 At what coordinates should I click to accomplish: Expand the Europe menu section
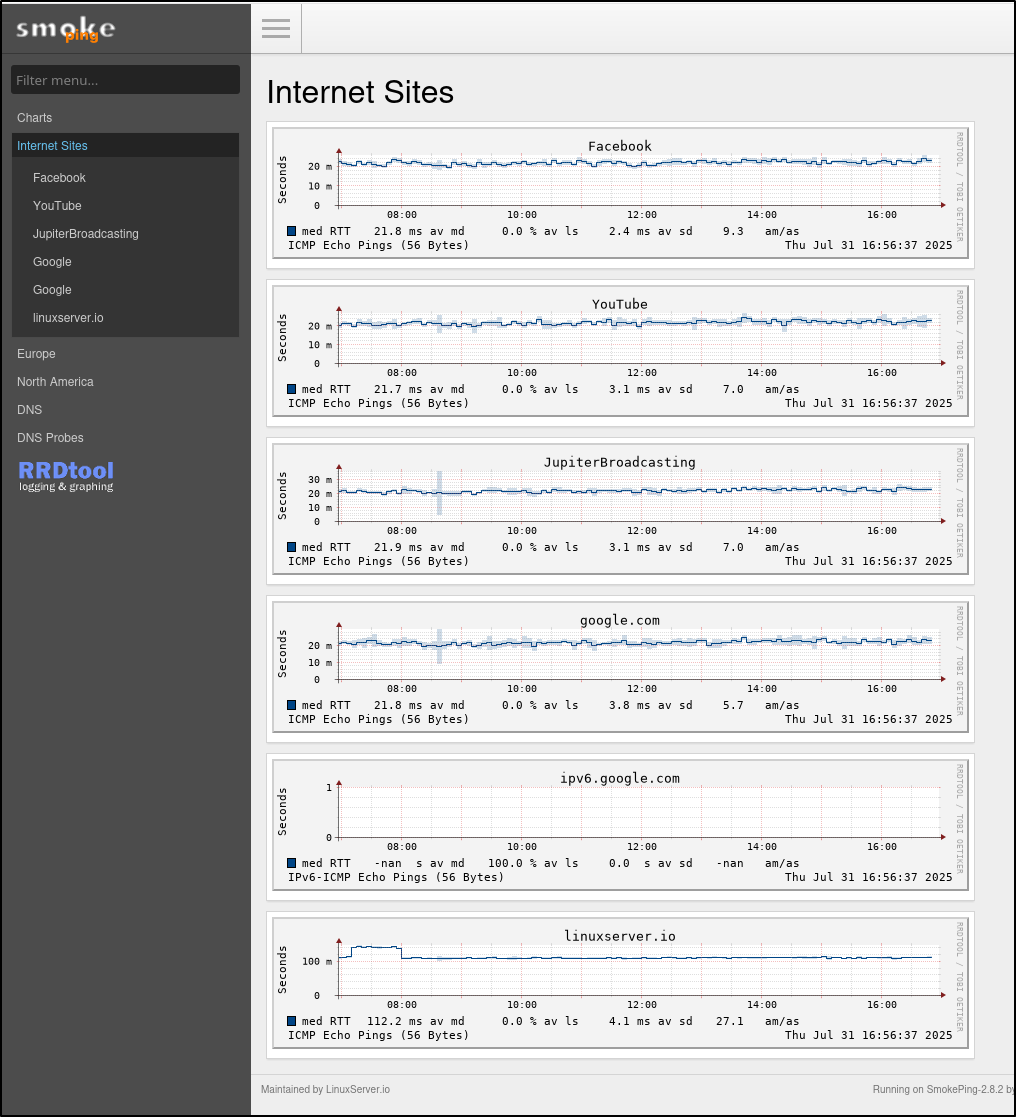(36, 353)
